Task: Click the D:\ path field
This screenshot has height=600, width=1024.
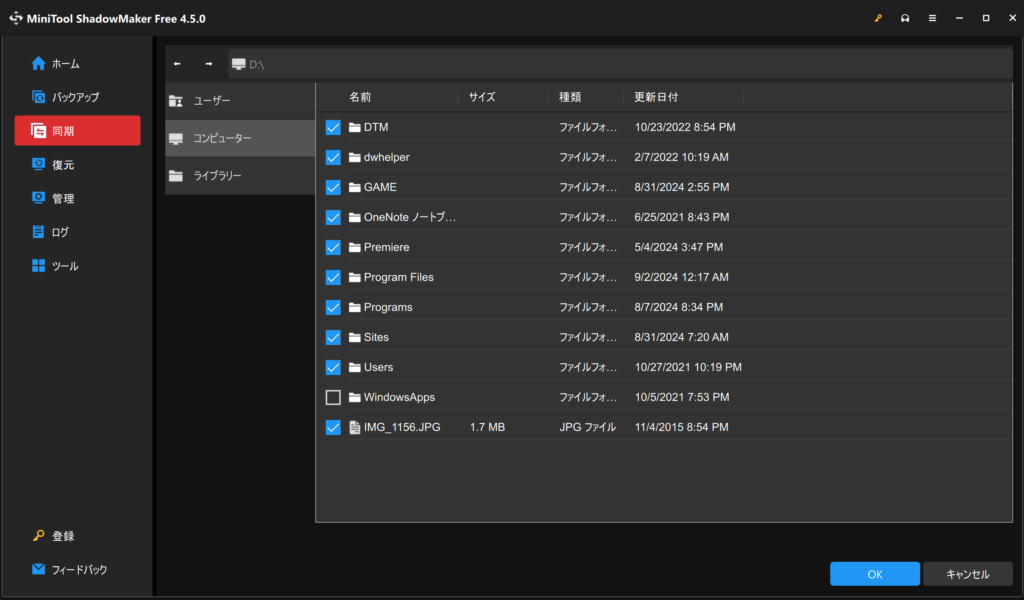Action: click(620, 64)
